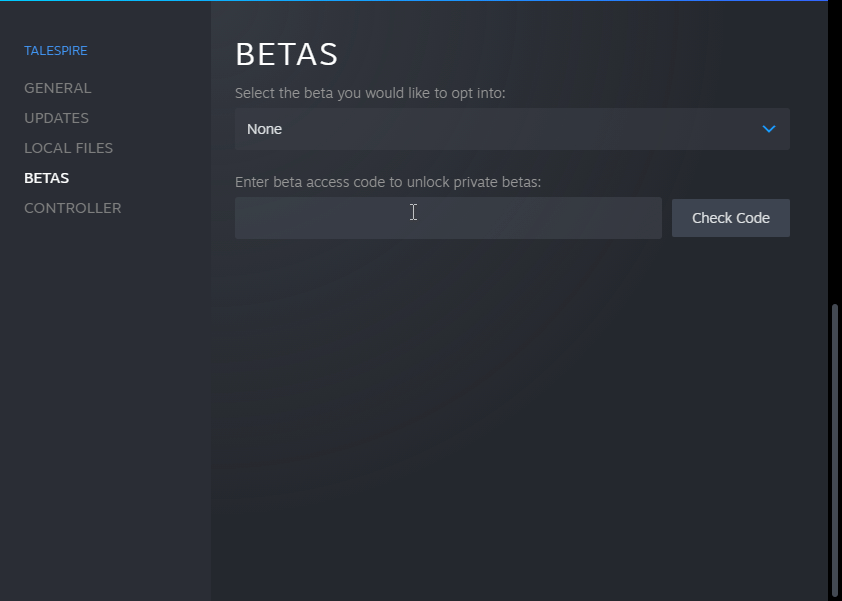Click the BETAS page heading
Viewport: 842px width, 601px height.
click(x=286, y=54)
